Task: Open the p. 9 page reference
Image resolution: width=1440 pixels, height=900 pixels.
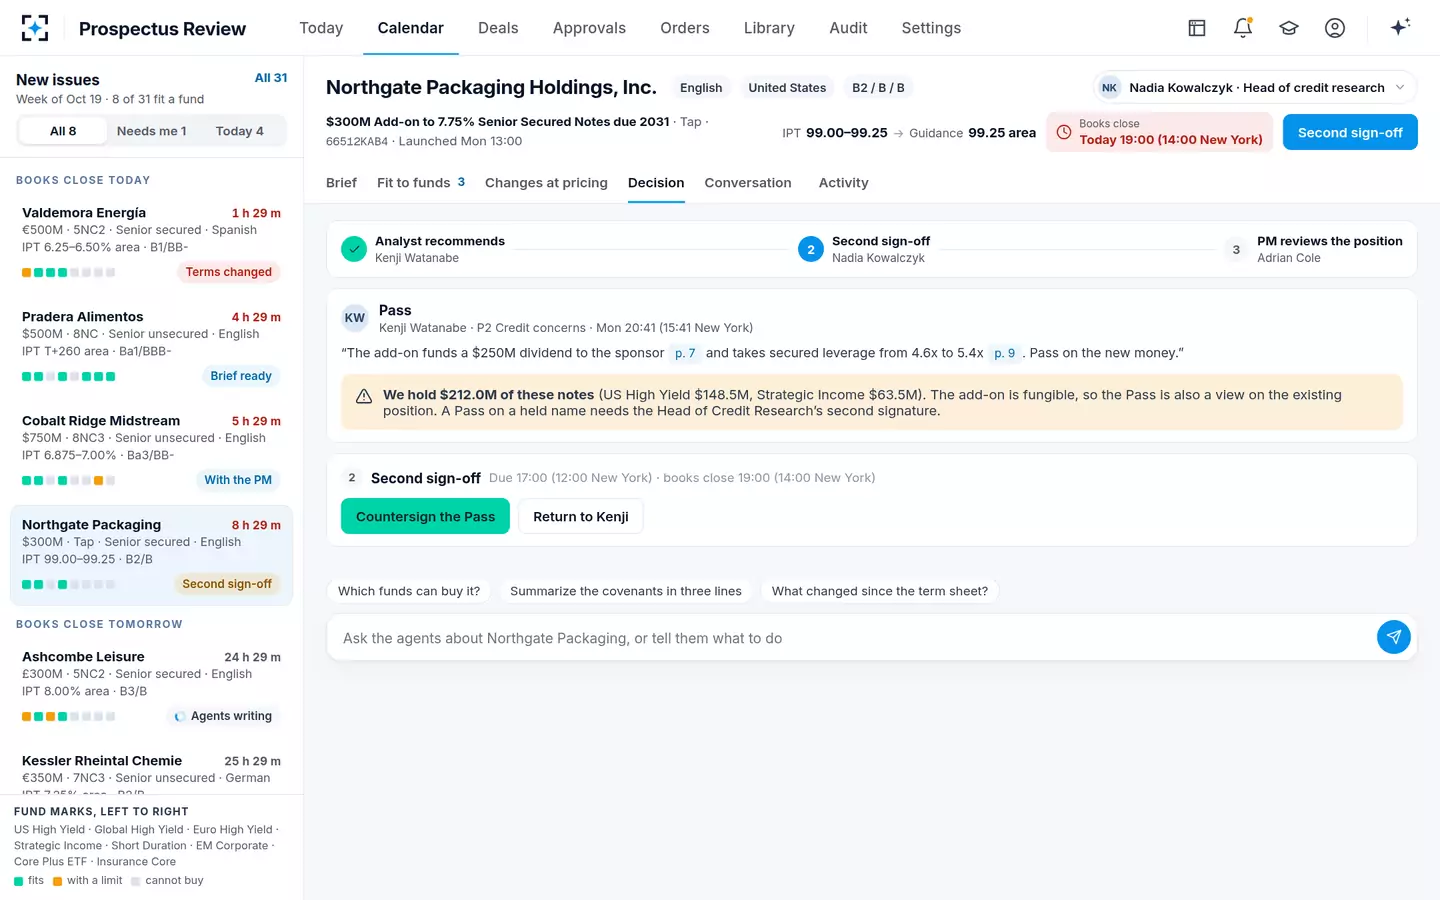Action: coord(1004,353)
